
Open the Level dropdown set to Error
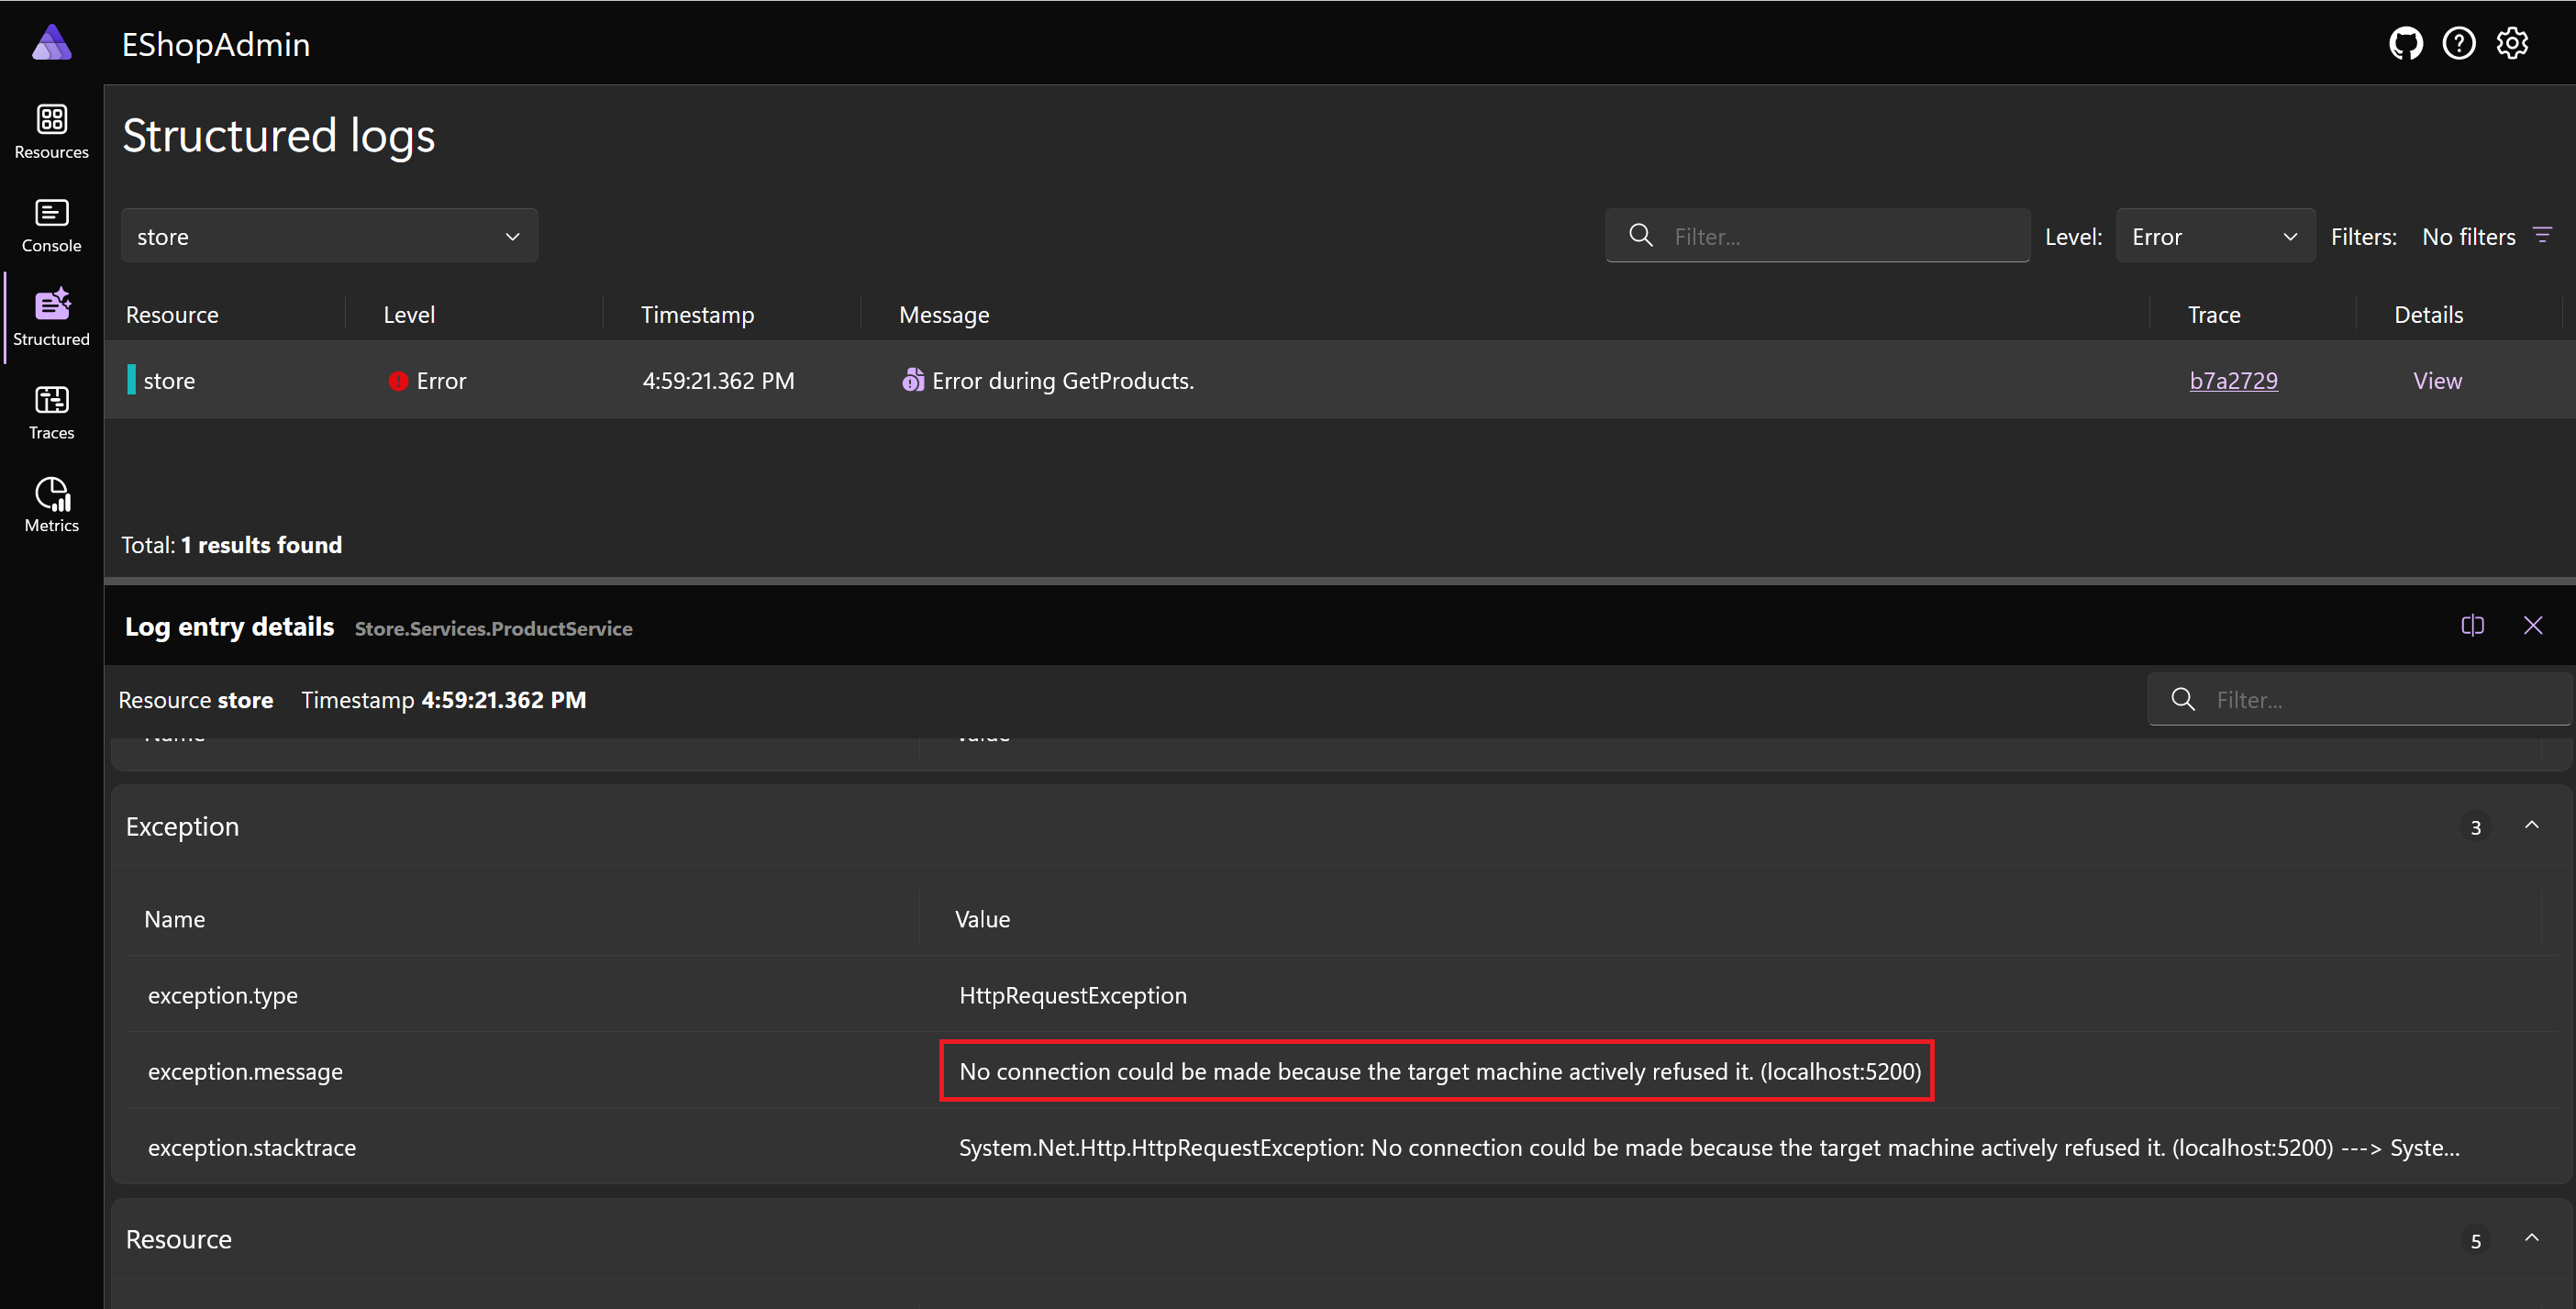2214,235
